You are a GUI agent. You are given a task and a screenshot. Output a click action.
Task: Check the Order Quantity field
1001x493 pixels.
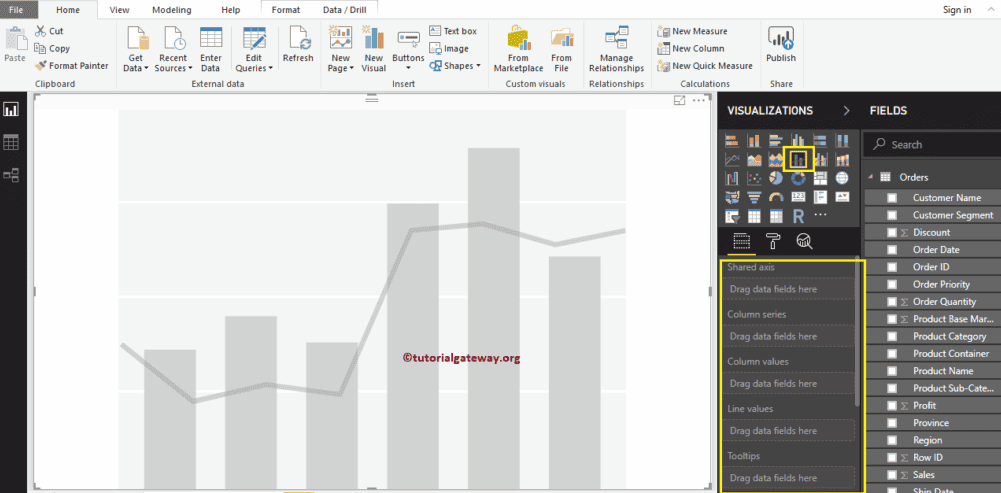coord(892,301)
